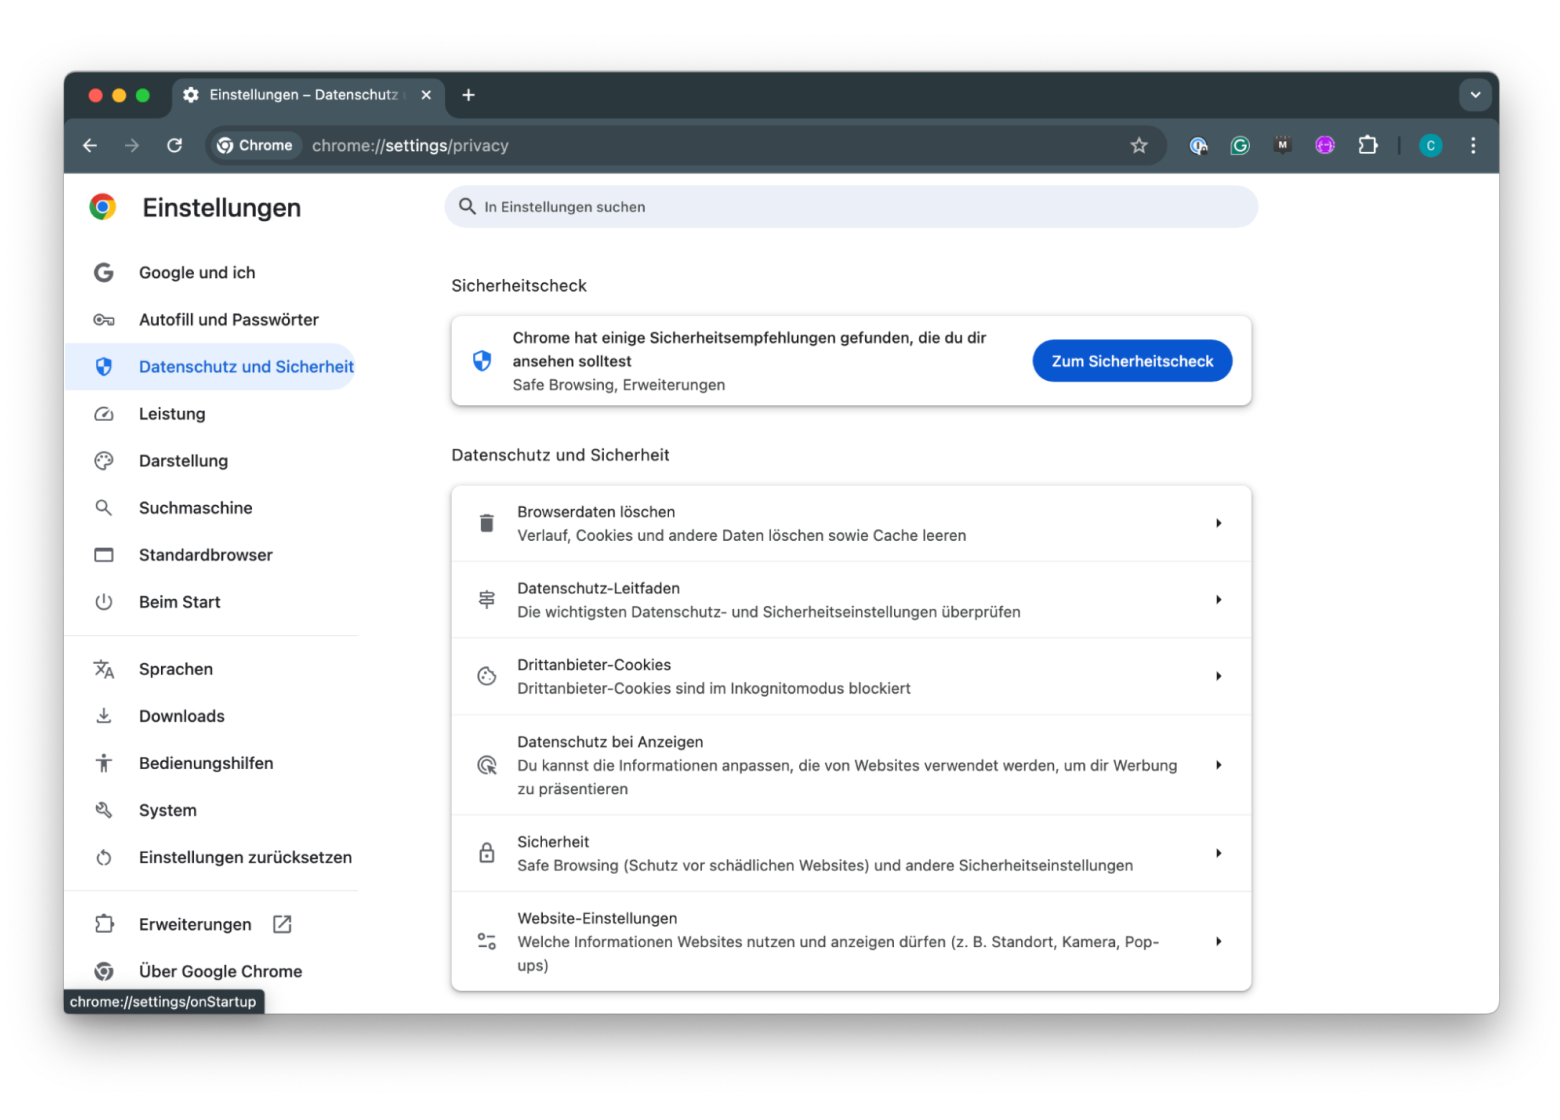This screenshot has height=1120, width=1560.
Task: Select 'Datenschutz und Sicherheit' in sidebar
Action: coord(211,367)
